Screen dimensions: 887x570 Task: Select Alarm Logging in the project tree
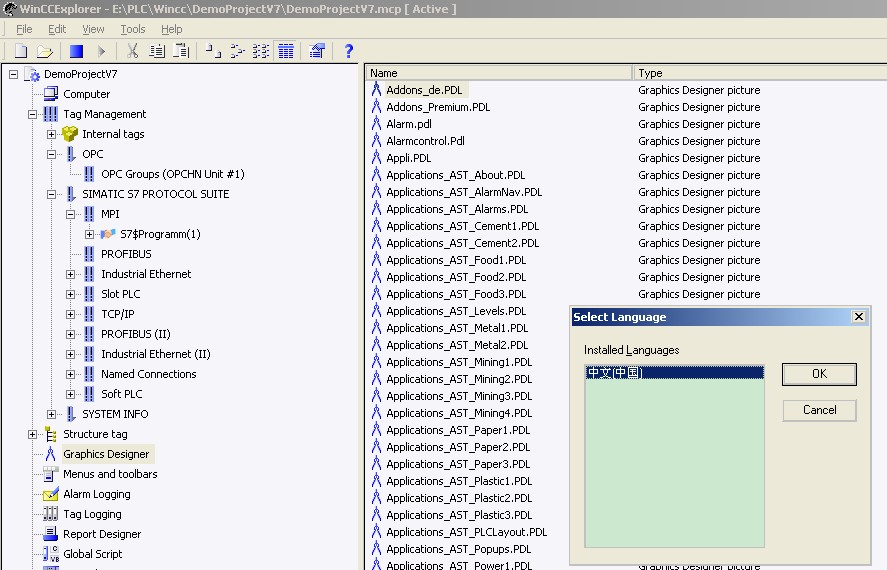[96, 494]
